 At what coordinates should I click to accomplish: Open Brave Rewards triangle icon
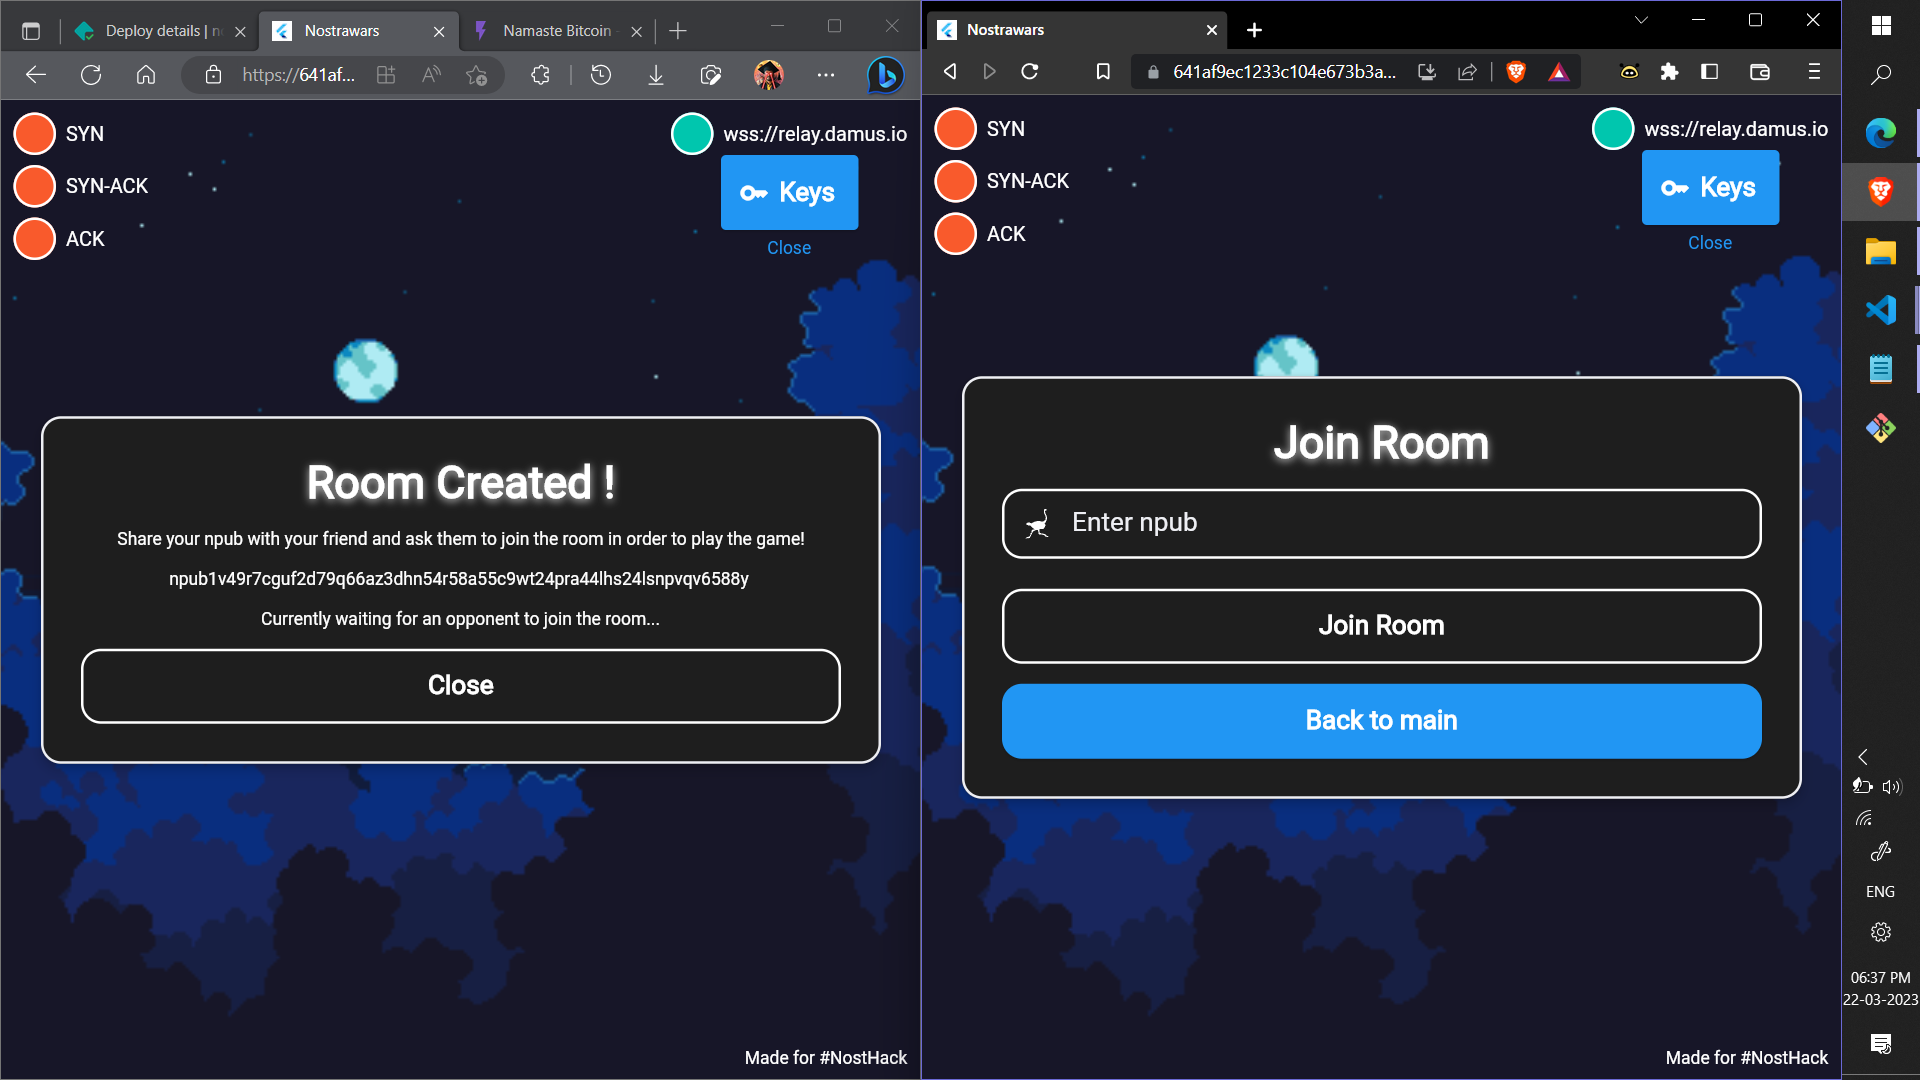tap(1558, 72)
